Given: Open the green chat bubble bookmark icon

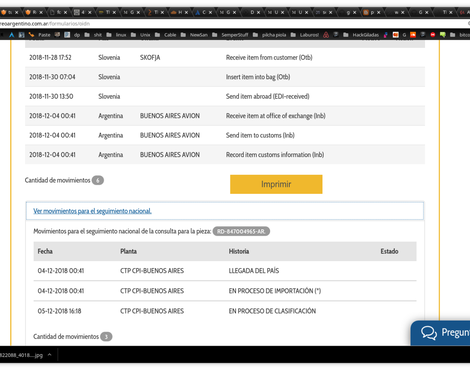Looking at the screenshot, I should tap(443, 34).
